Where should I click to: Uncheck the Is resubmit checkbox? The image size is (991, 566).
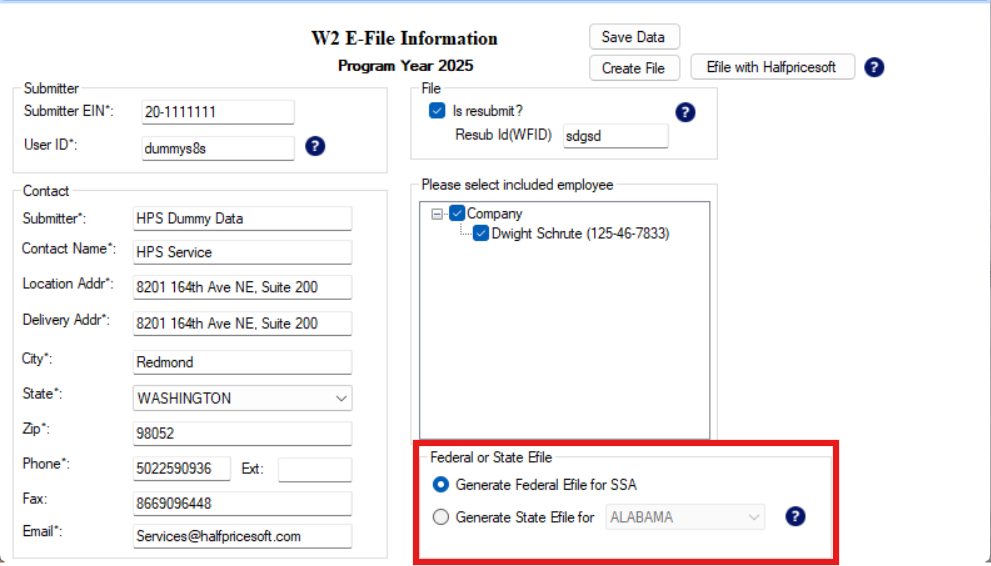click(x=437, y=111)
